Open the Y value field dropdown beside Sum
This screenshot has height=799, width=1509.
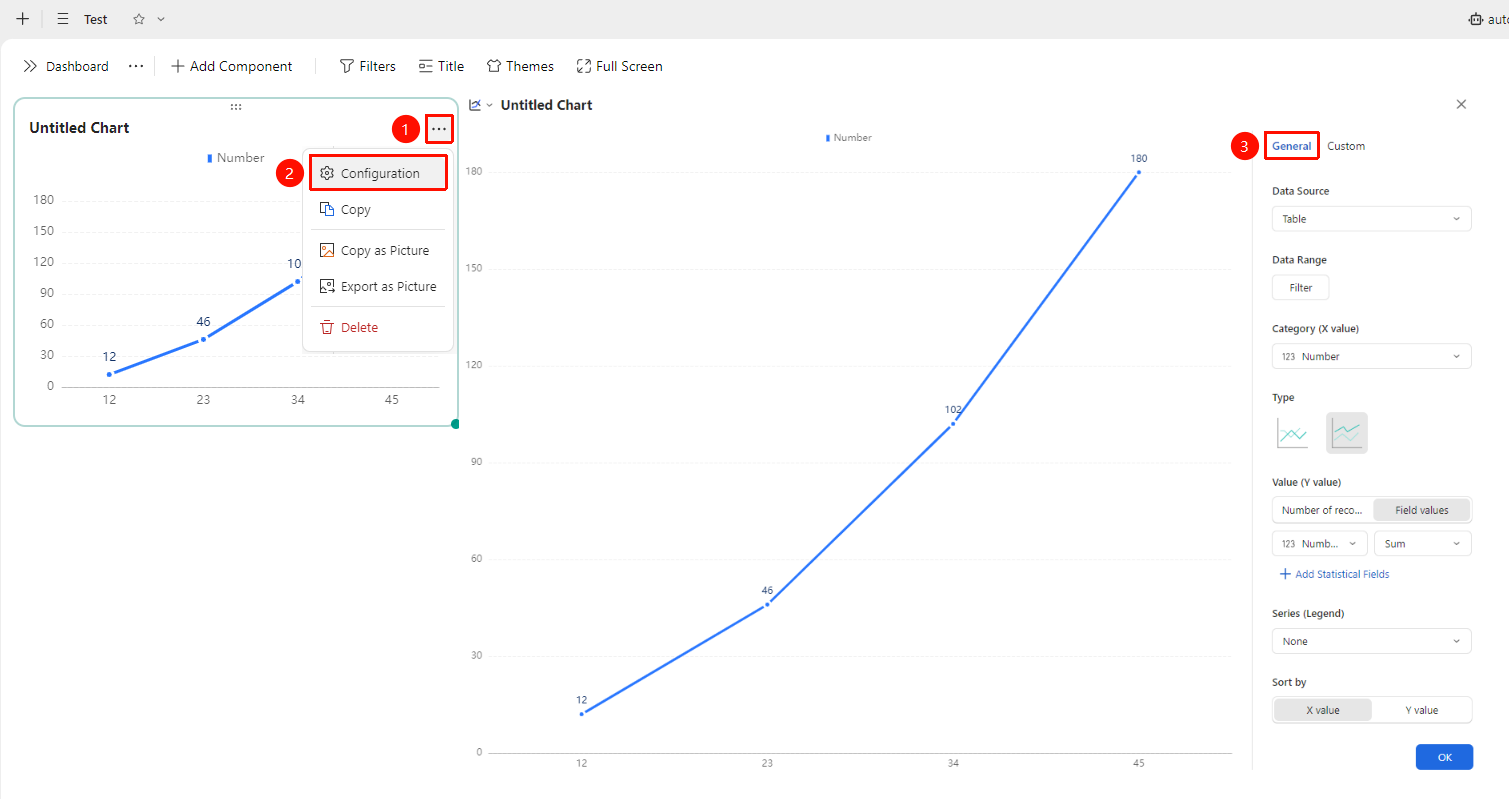(x=1320, y=544)
